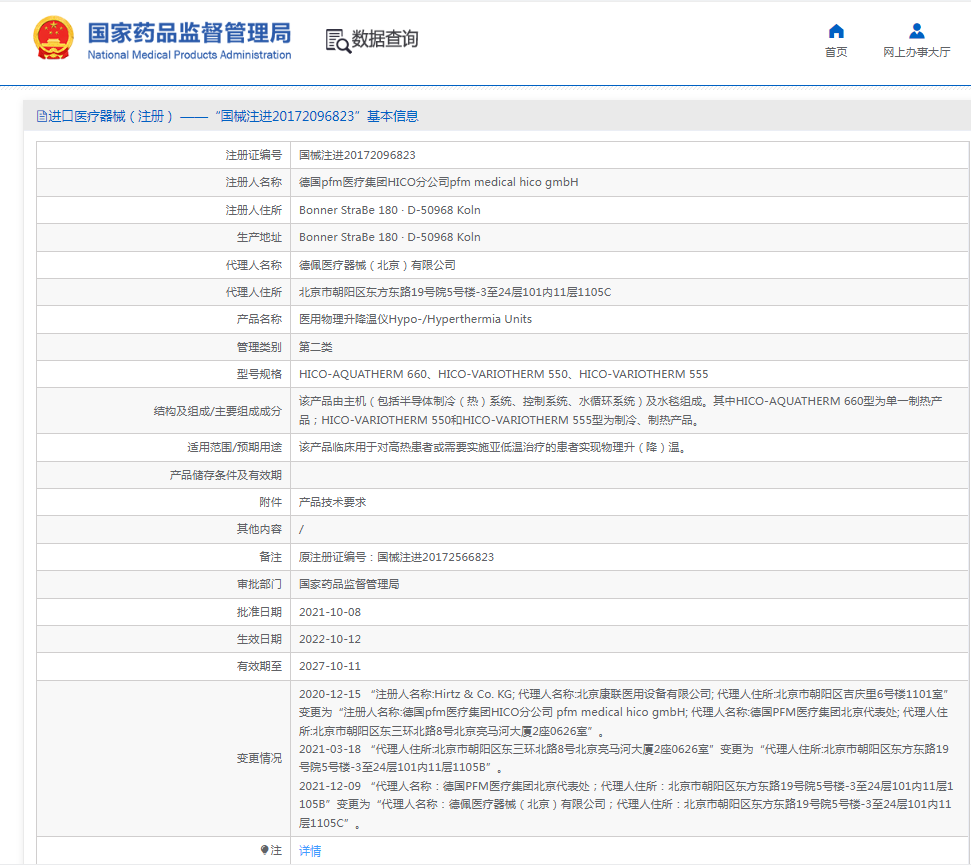
Task: Click approval date 2021-10-08
Action: coord(330,612)
